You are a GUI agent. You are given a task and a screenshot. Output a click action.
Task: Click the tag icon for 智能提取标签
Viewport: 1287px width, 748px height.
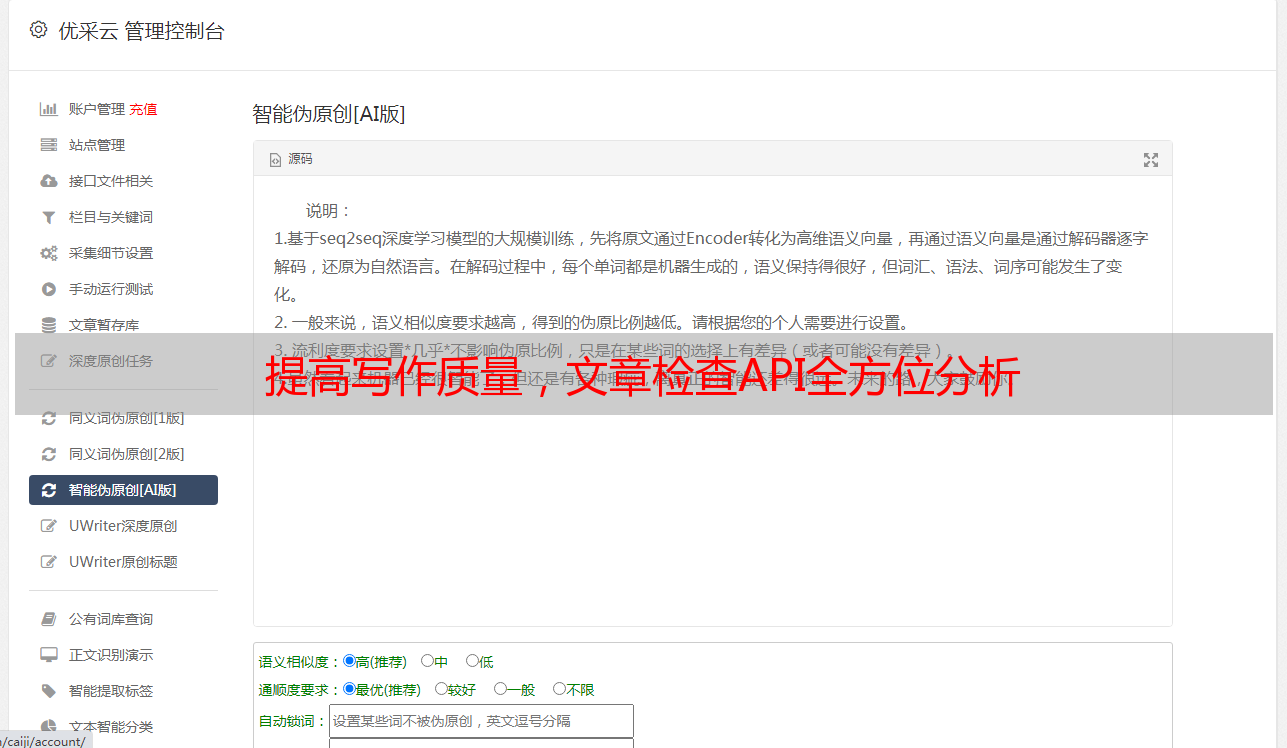point(48,691)
